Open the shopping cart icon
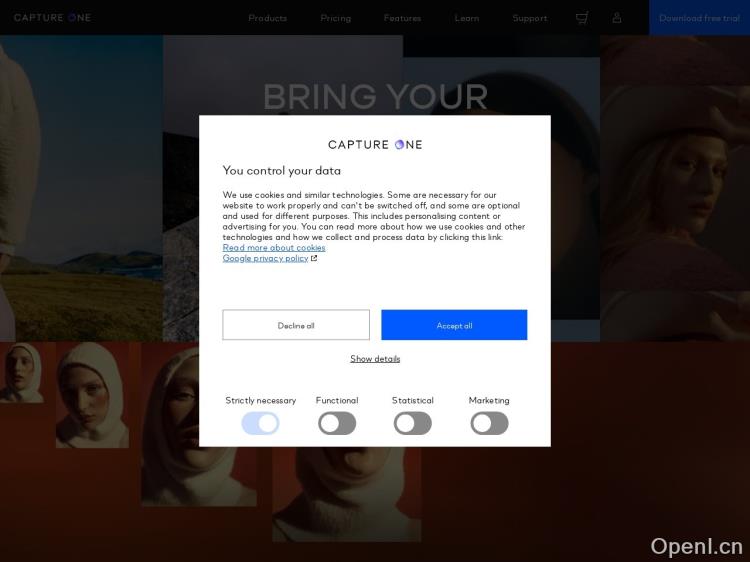Image resolution: width=750 pixels, height=562 pixels. (582, 18)
